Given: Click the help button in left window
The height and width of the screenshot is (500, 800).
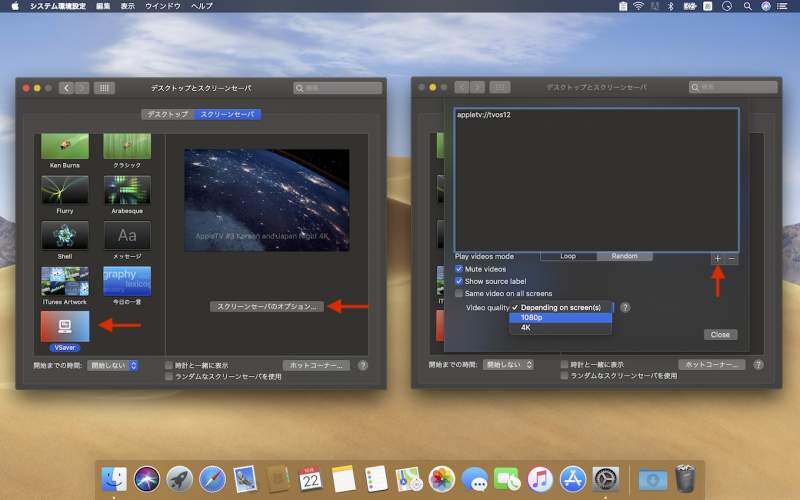Looking at the screenshot, I should point(363,365).
